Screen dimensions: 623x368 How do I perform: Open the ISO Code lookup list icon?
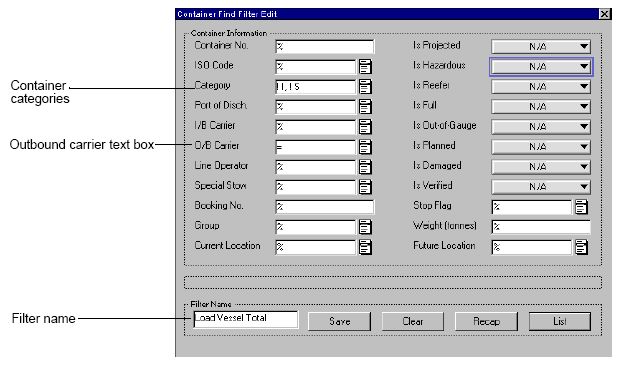365,66
